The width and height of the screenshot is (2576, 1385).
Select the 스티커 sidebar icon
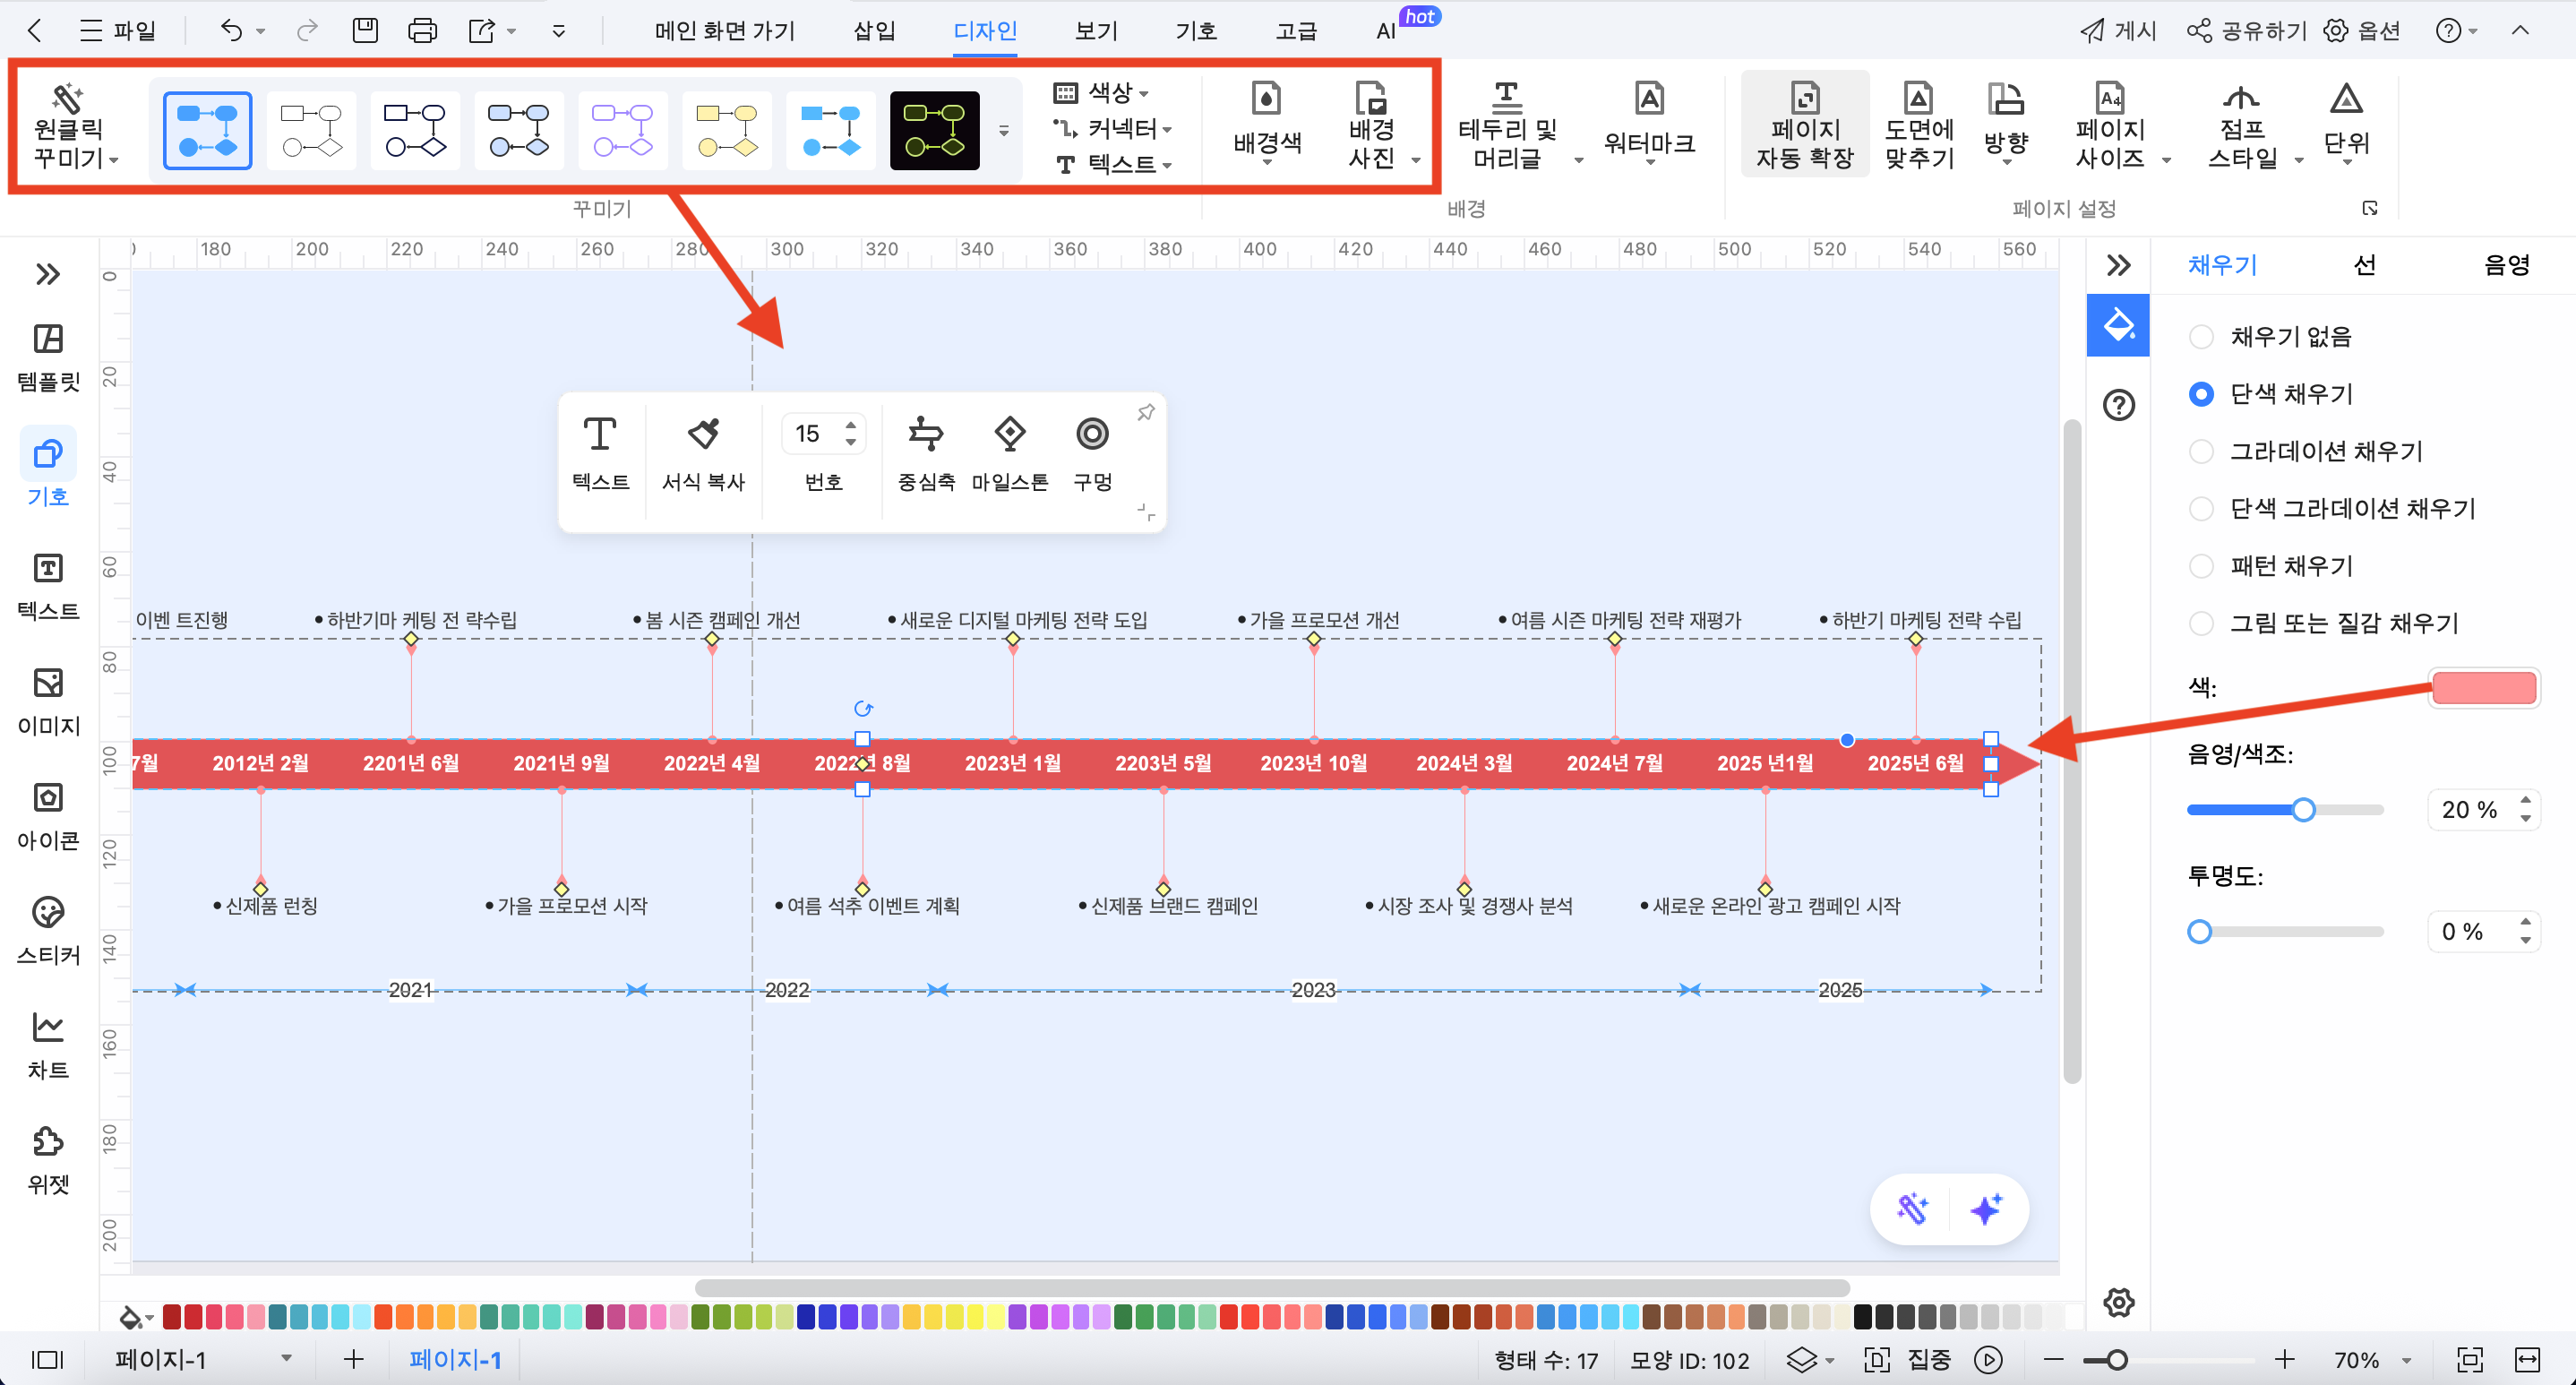(48, 929)
